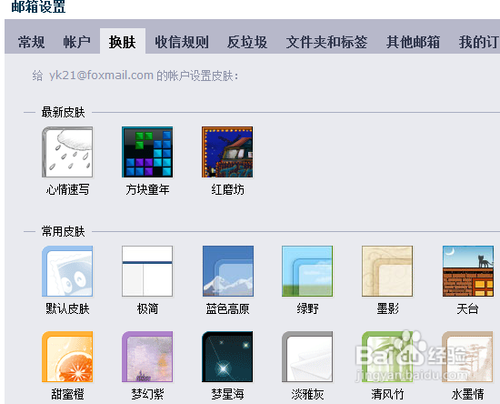Screen dimensions: 500x404
Task: Apply the 甜蜜橙 orange skin thumbnail
Action: (67, 357)
